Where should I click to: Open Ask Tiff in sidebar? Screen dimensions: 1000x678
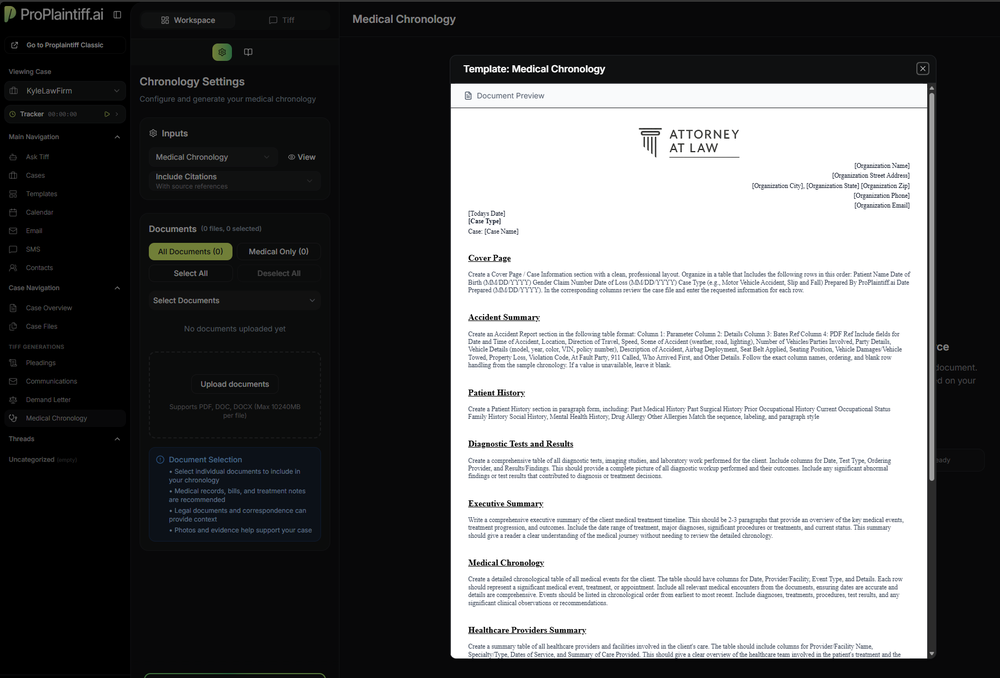pos(37,157)
